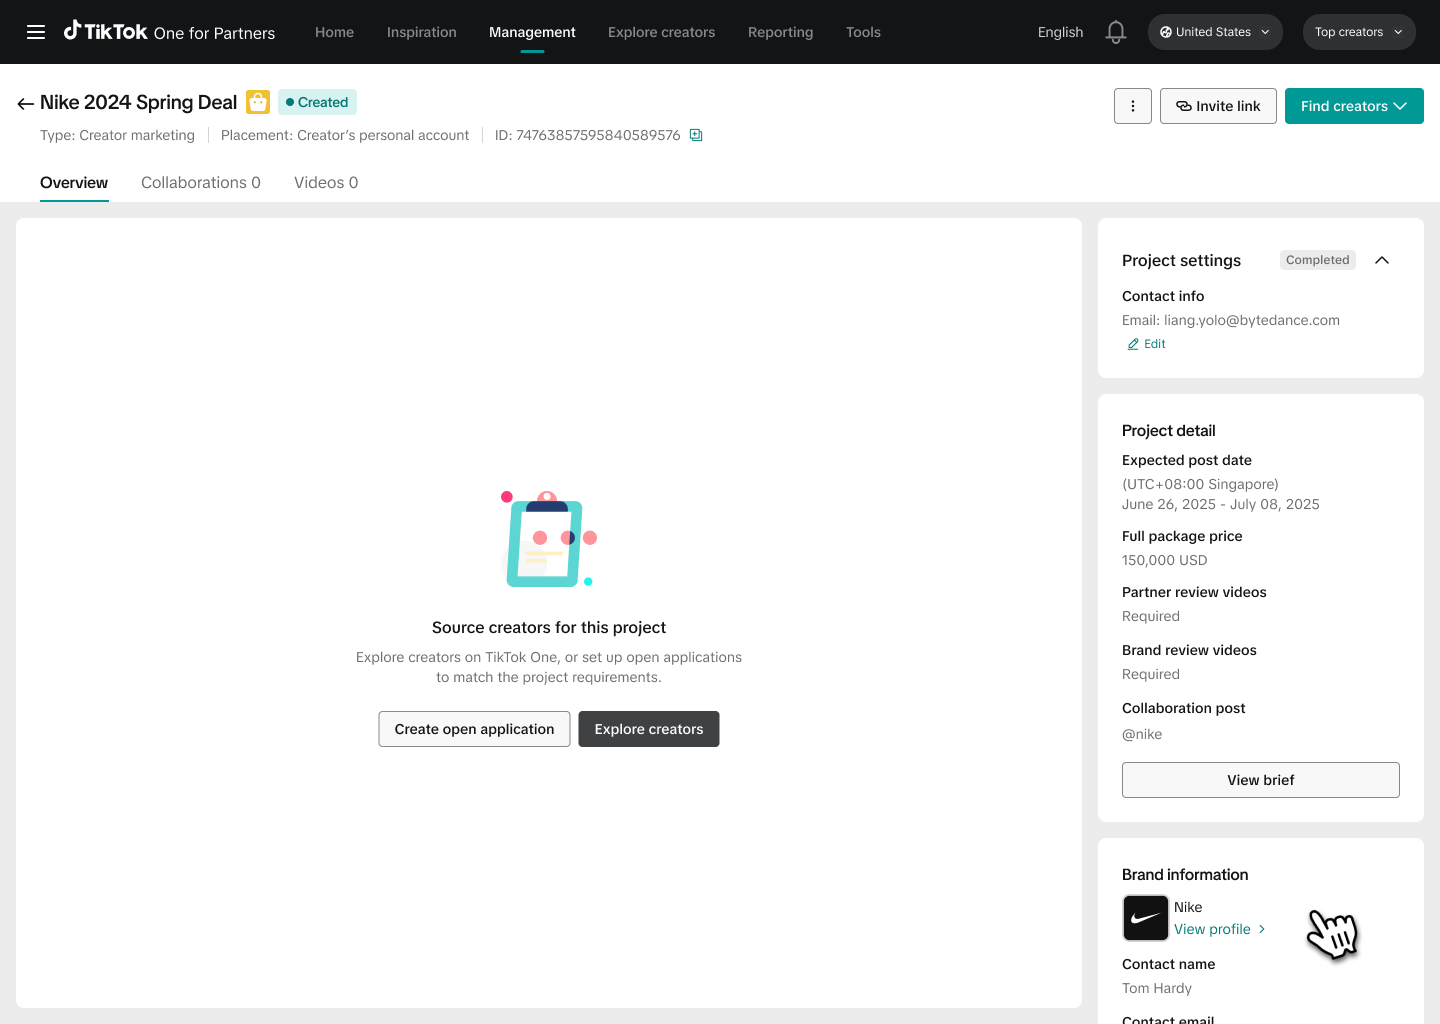The image size is (1440, 1024).
Task: Click the Completed status label
Action: (1318, 260)
